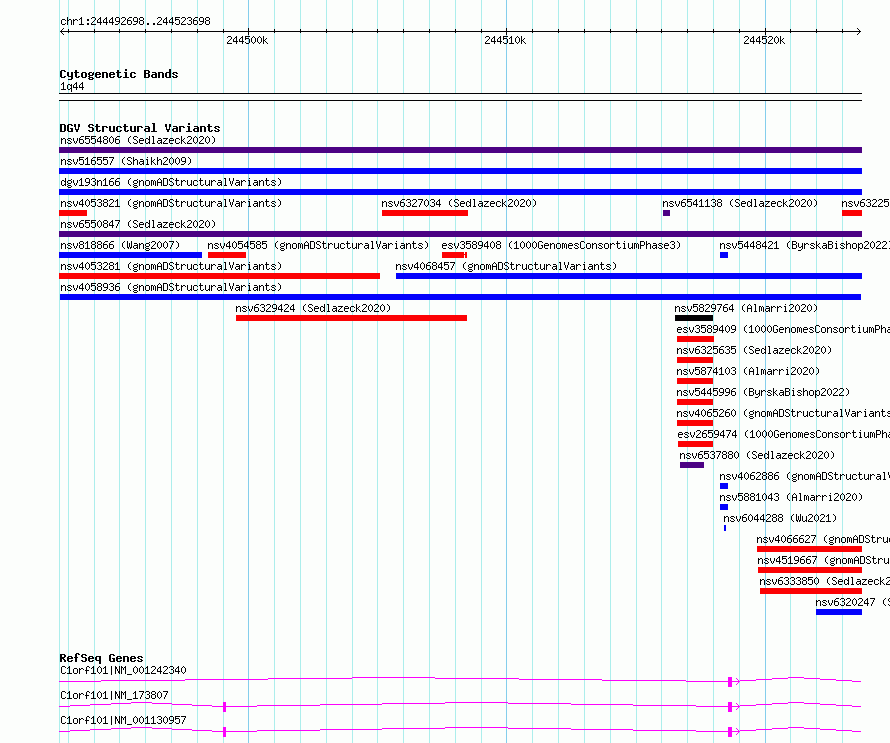Select red bar under nsv6329424
Image resolution: width=890 pixels, height=743 pixels.
click(351, 318)
